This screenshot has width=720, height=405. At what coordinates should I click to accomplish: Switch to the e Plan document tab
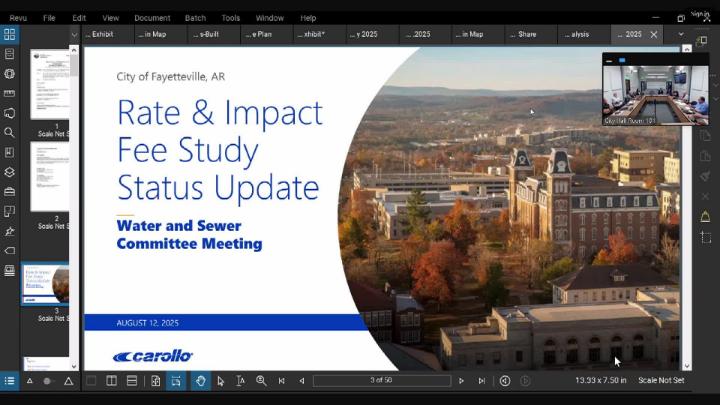266,34
